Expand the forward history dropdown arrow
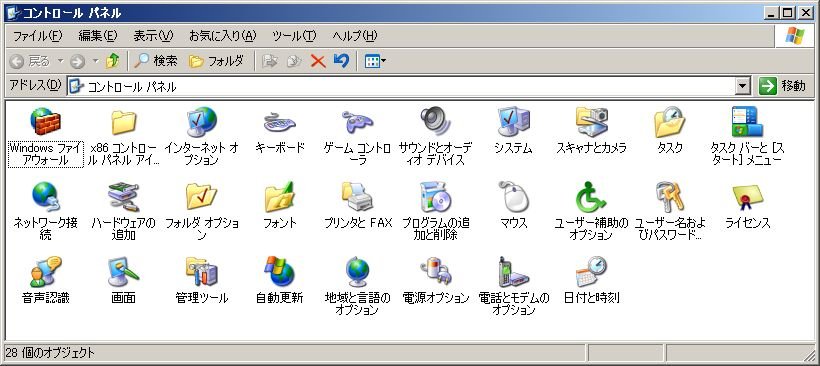Screen dimensions: 820x366 tap(95, 62)
